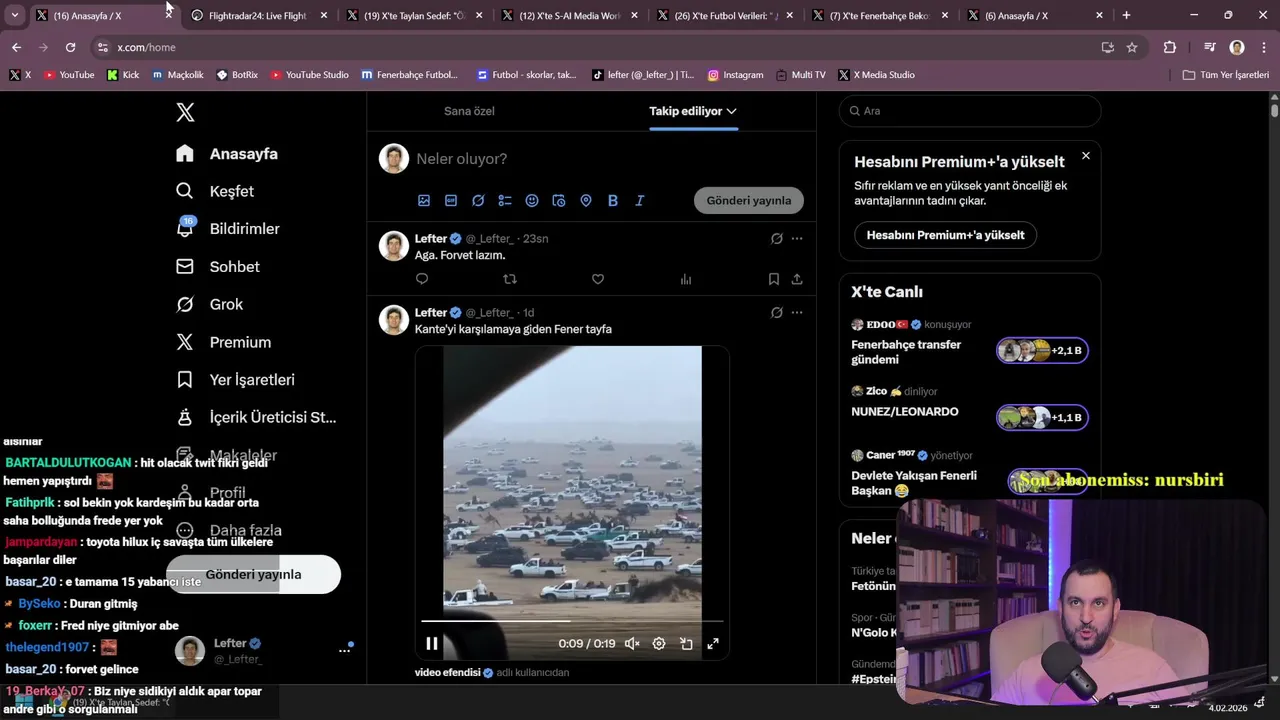Unmute the video audio
The width and height of the screenshot is (1280, 720).
click(632, 644)
